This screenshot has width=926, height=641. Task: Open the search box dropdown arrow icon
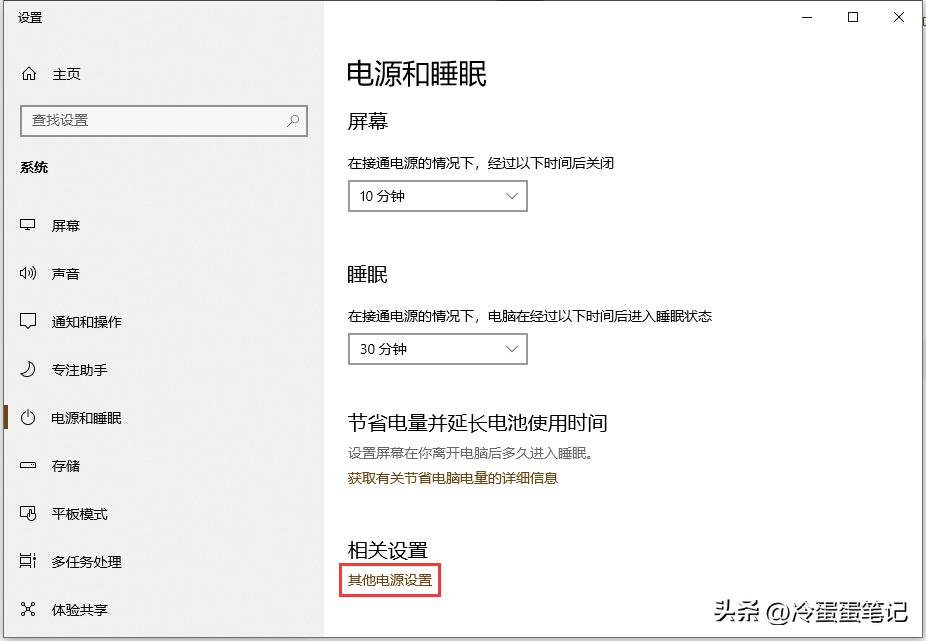[291, 121]
